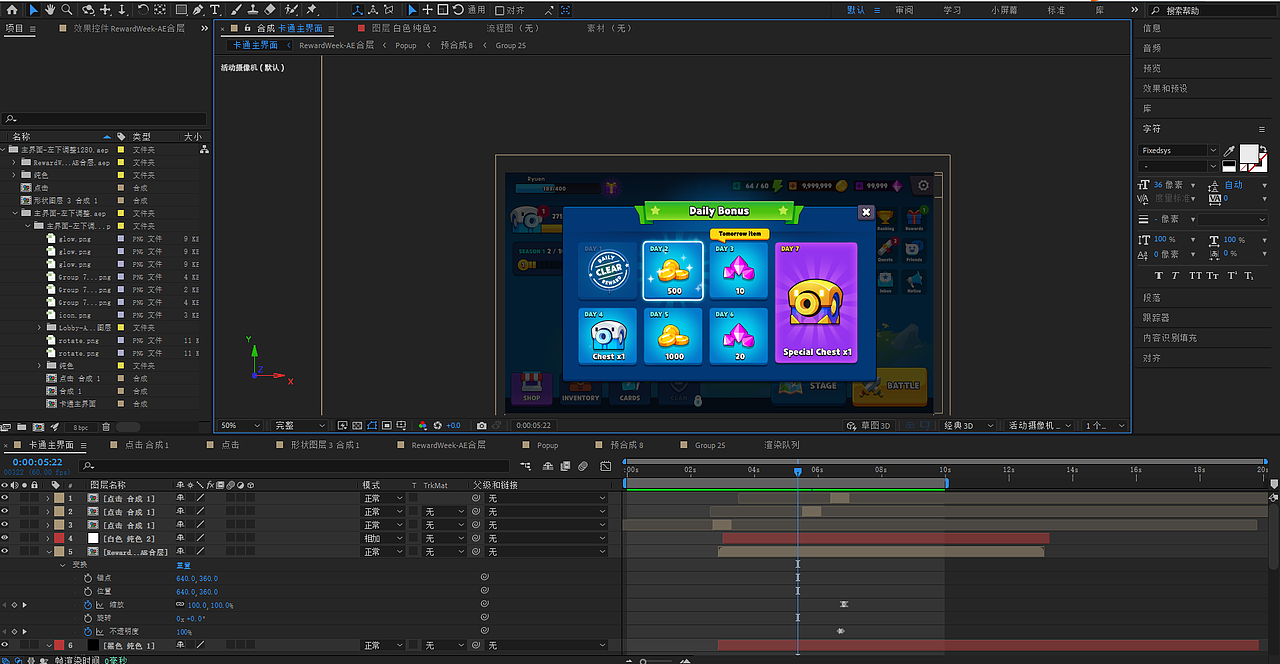This screenshot has width=1280, height=664.
Task: Select the Eraser tool
Action: pos(270,9)
